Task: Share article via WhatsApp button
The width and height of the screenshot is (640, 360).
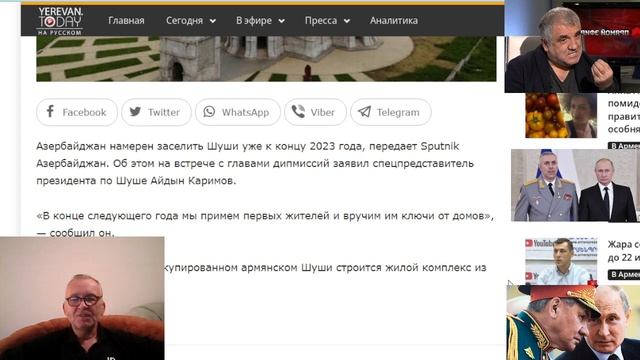Action: point(238,112)
